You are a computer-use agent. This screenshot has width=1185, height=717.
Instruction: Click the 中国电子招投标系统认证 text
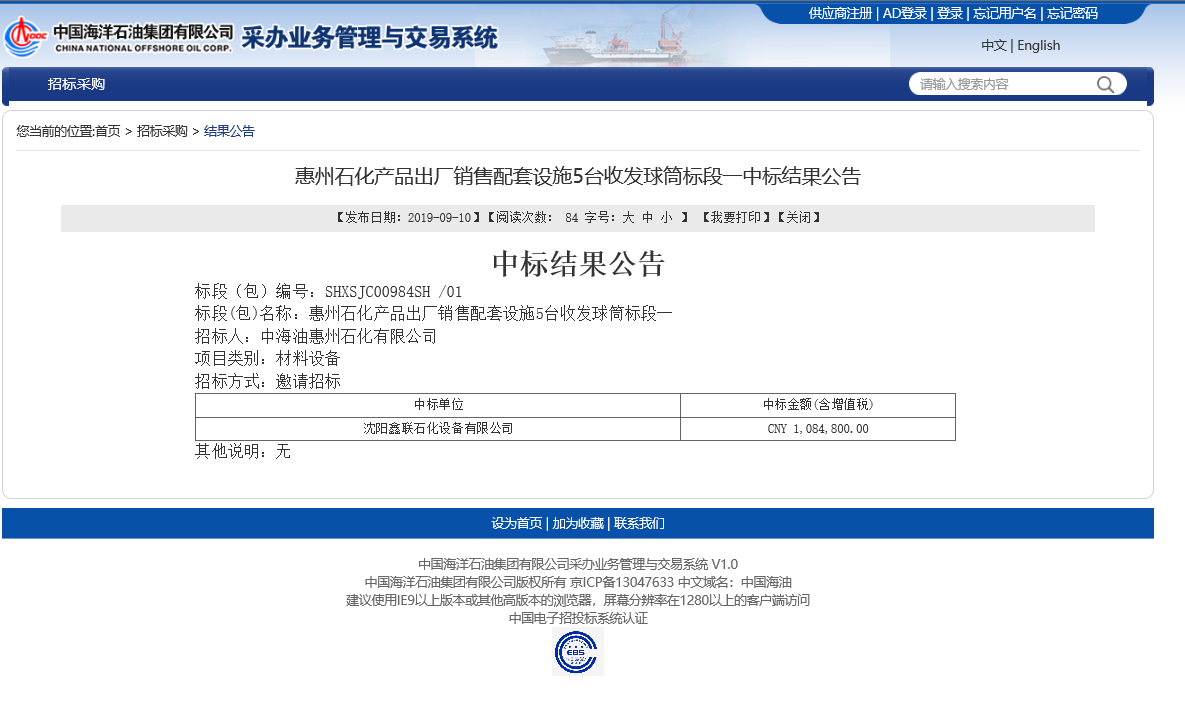click(578, 618)
